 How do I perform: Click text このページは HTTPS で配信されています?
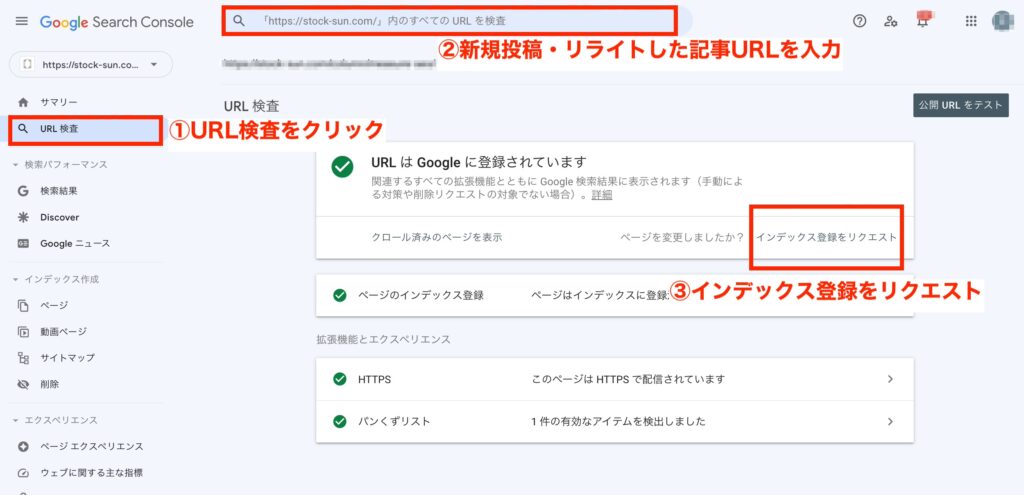point(628,379)
